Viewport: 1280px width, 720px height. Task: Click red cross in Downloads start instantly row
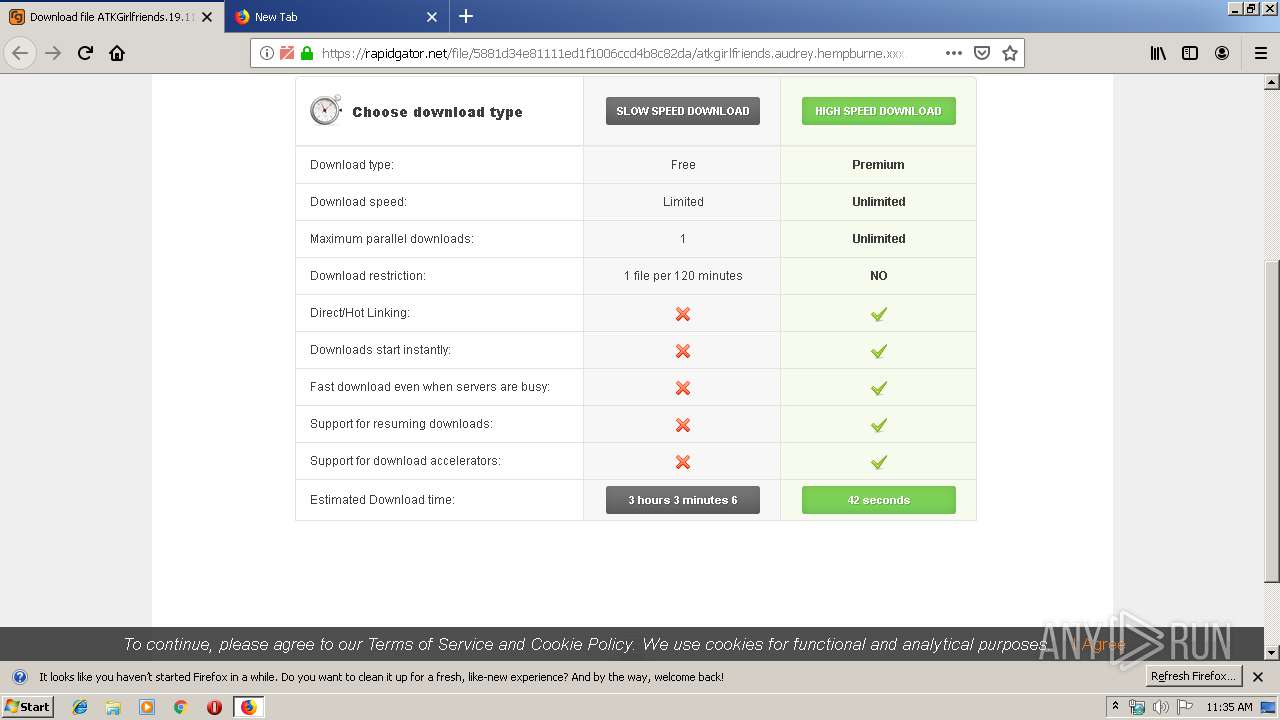683,351
